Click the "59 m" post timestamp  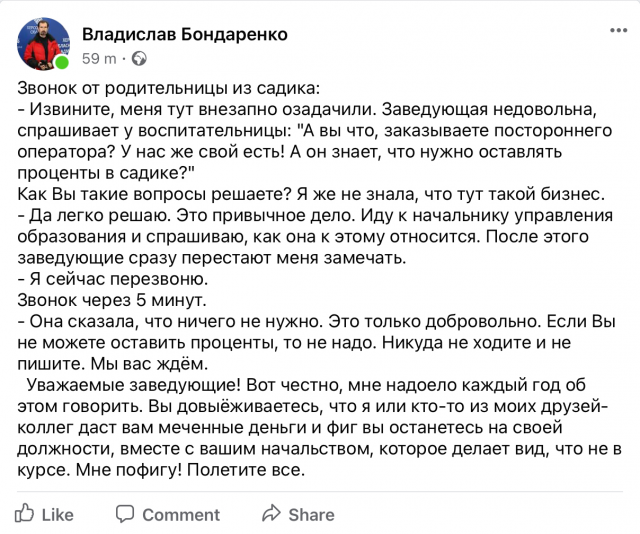[98, 58]
